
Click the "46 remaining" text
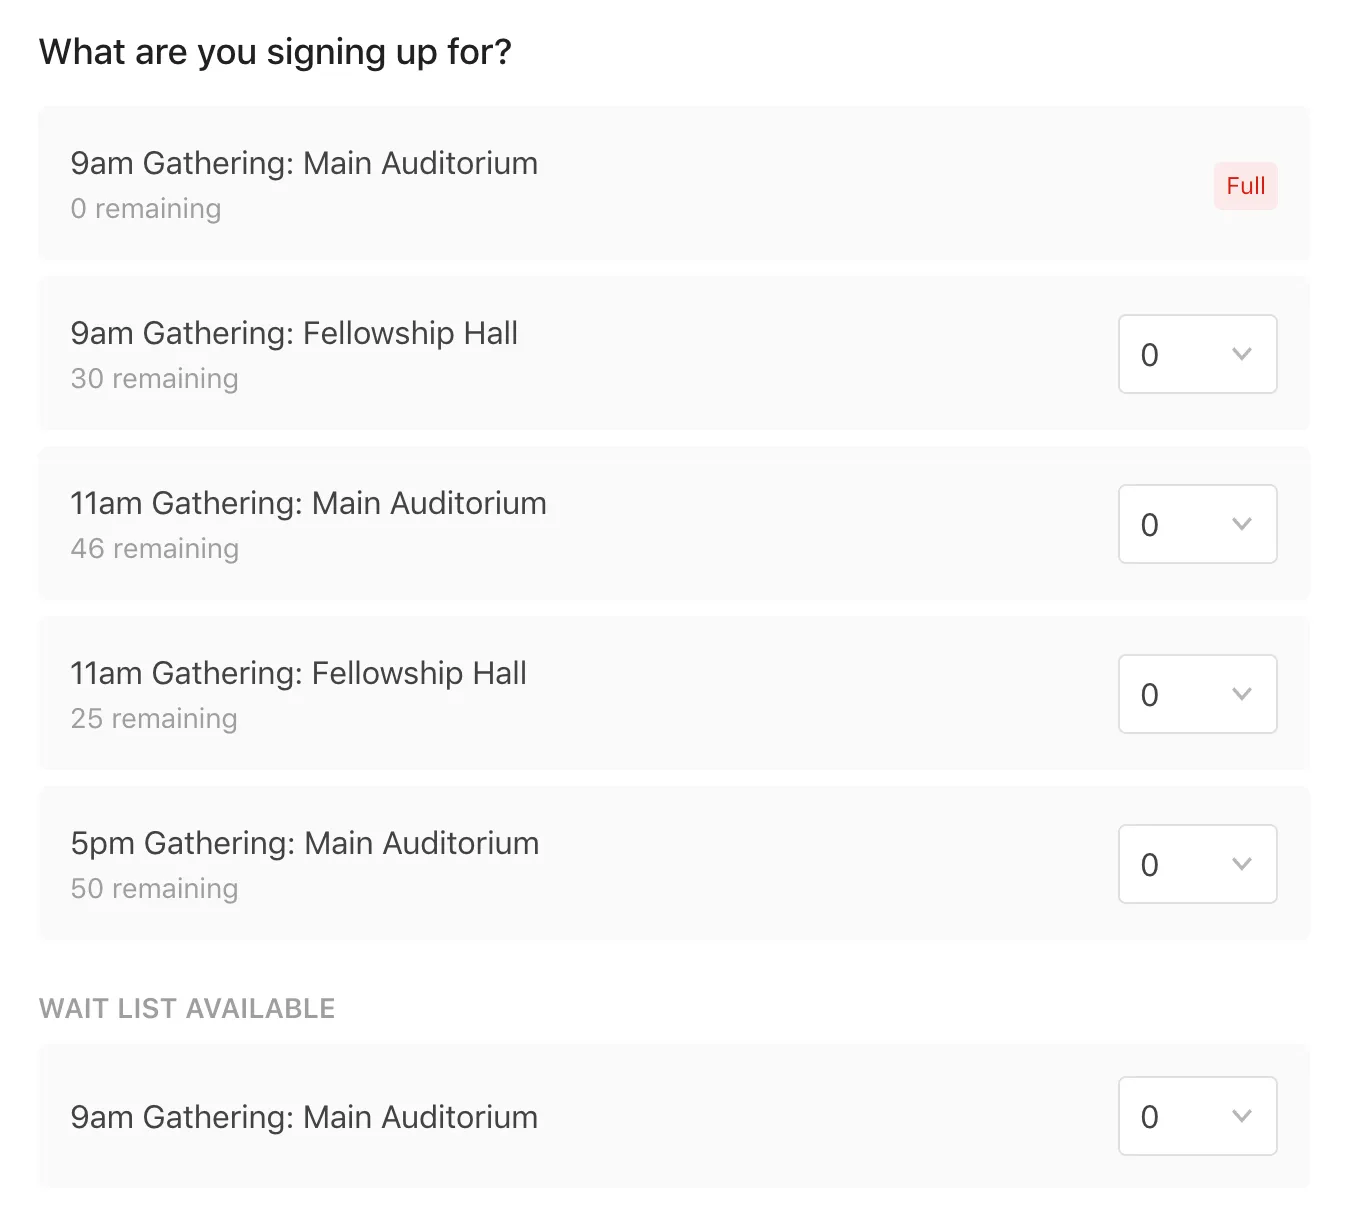pyautogui.click(x=154, y=549)
